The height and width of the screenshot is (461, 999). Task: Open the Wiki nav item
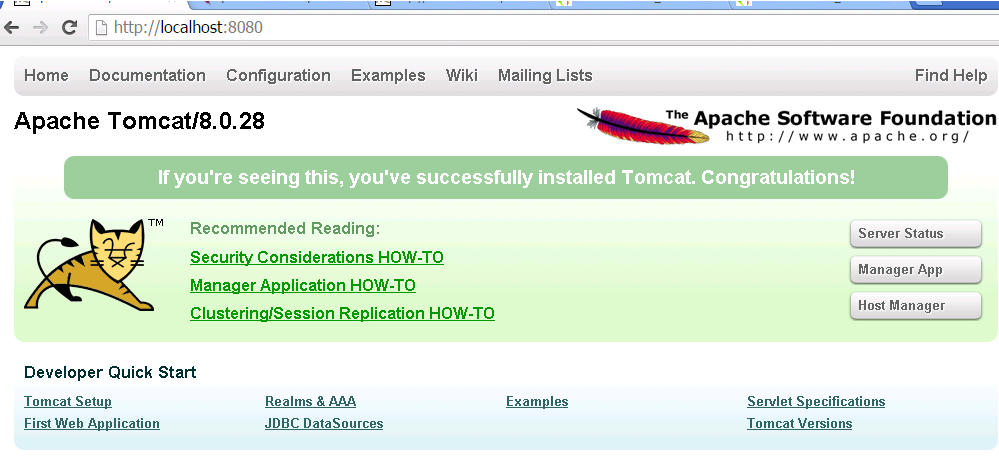click(x=462, y=75)
